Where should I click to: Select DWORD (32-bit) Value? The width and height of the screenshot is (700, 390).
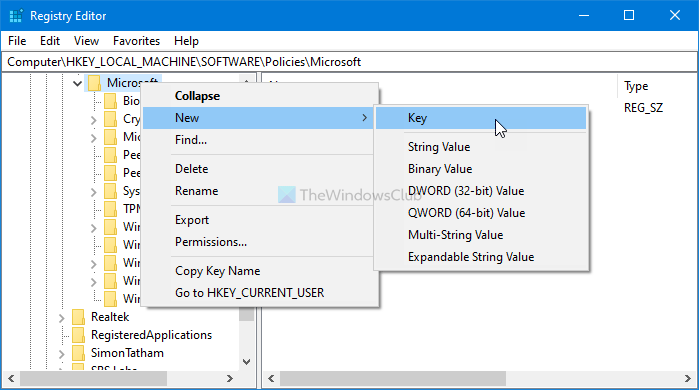point(481,191)
